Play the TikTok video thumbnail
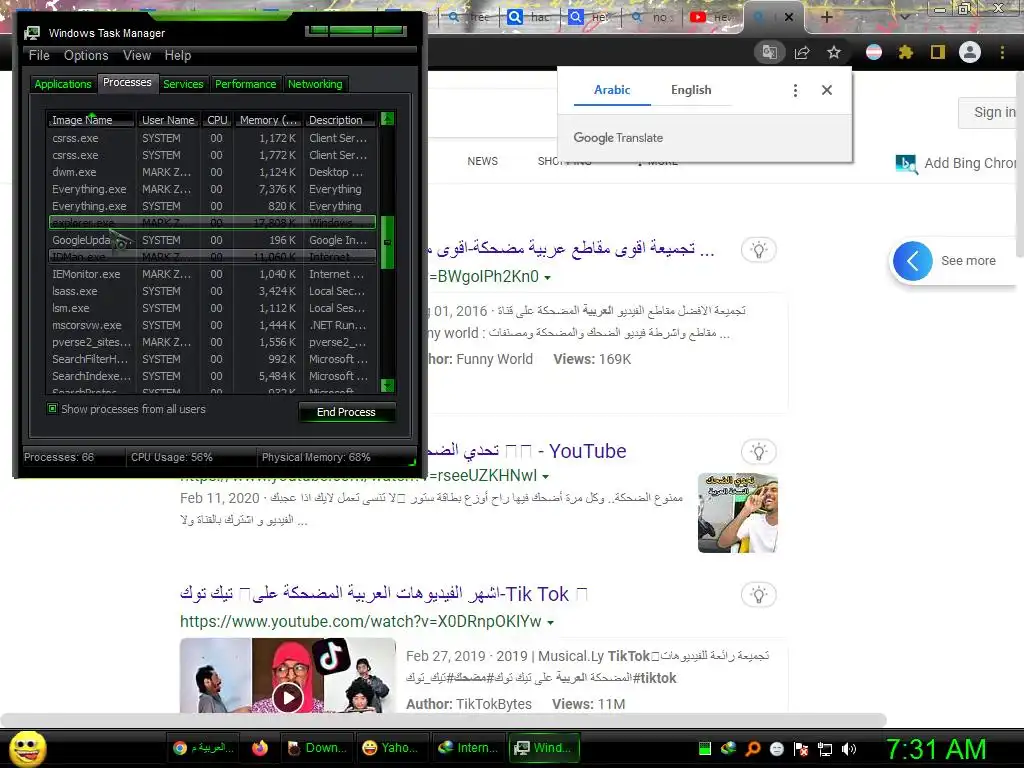Screen dimensions: 1024x768 288,697
